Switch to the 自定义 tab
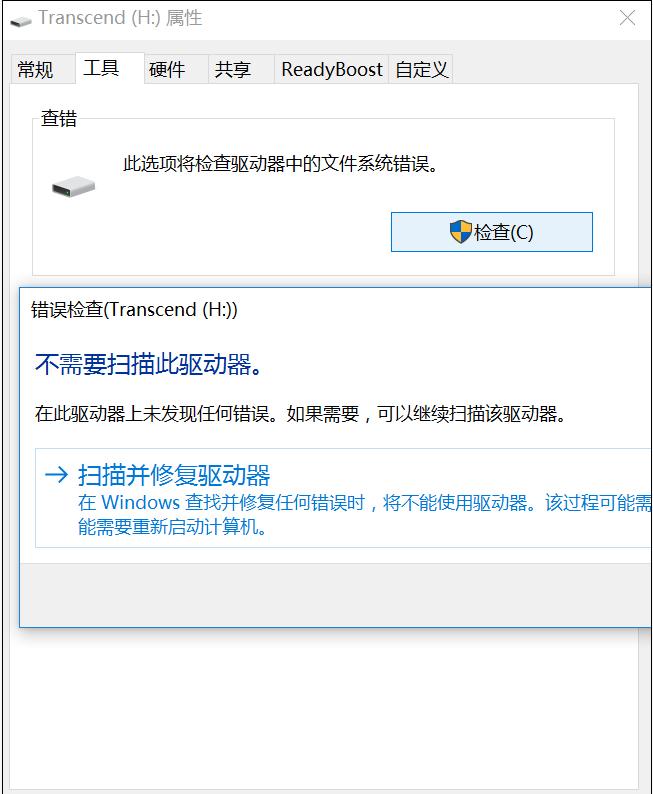 (421, 69)
